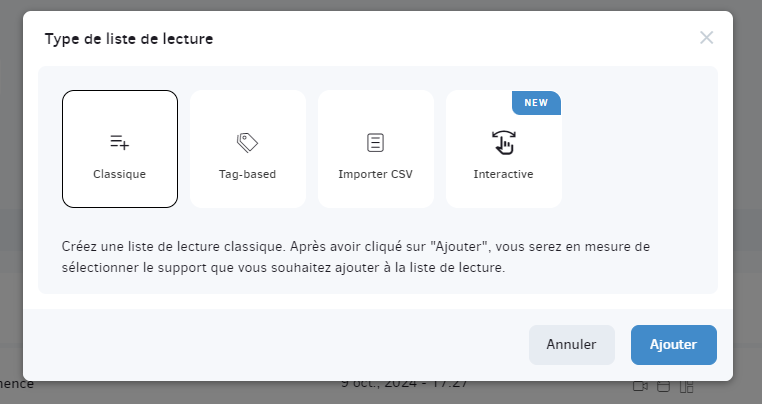Viewport: 762px width, 404px height.
Task: Click the "Interactive" text label
Action: pyautogui.click(x=503, y=174)
